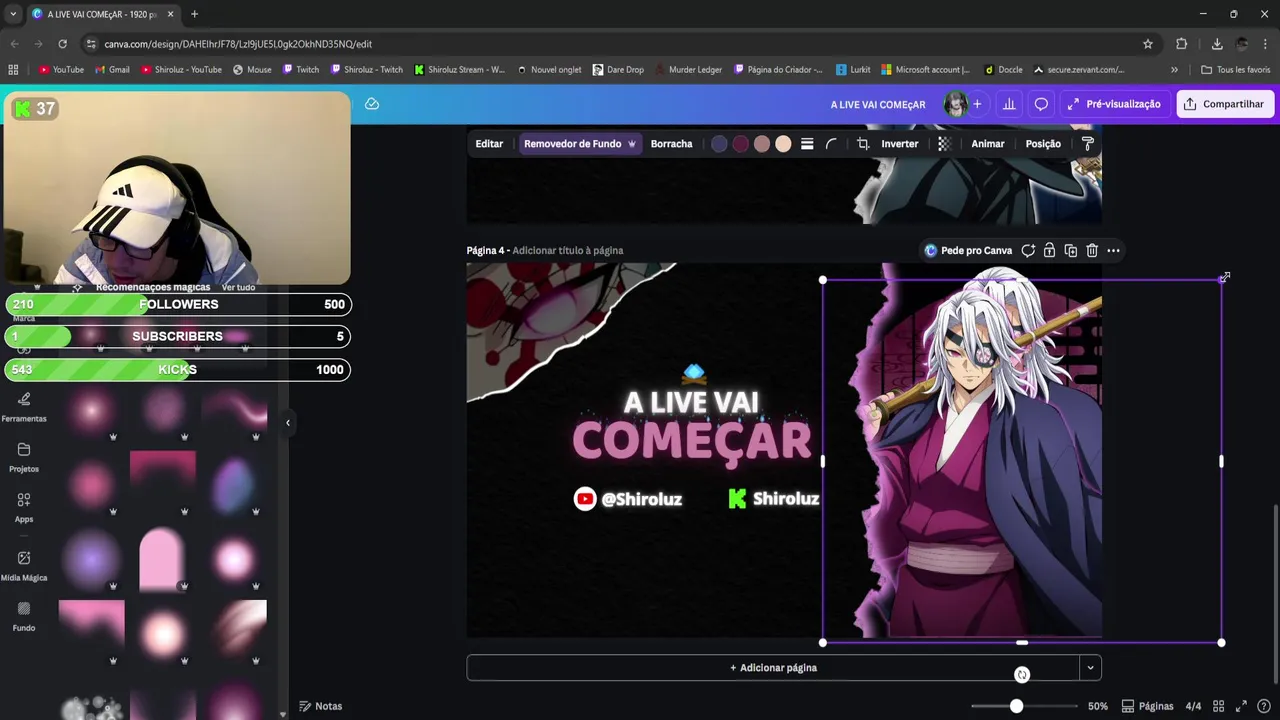
Task: Select the blue-purple oval blur thumbnail
Action: (234, 484)
